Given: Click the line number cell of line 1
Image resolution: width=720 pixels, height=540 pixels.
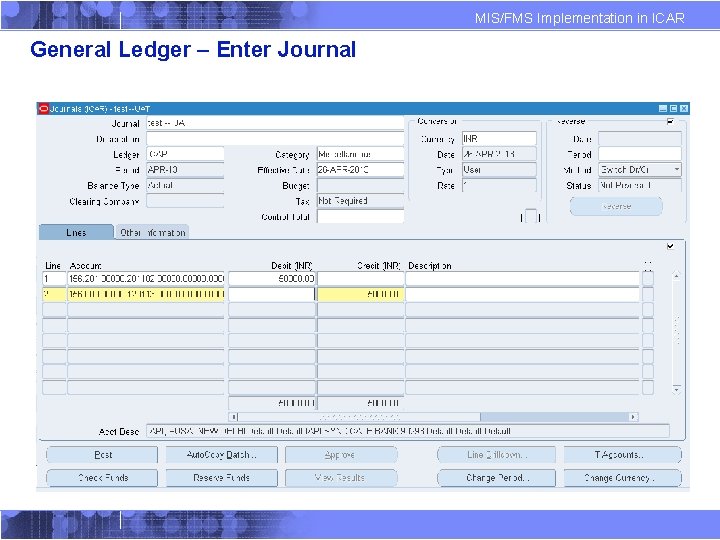Looking at the screenshot, I should 54,279.
